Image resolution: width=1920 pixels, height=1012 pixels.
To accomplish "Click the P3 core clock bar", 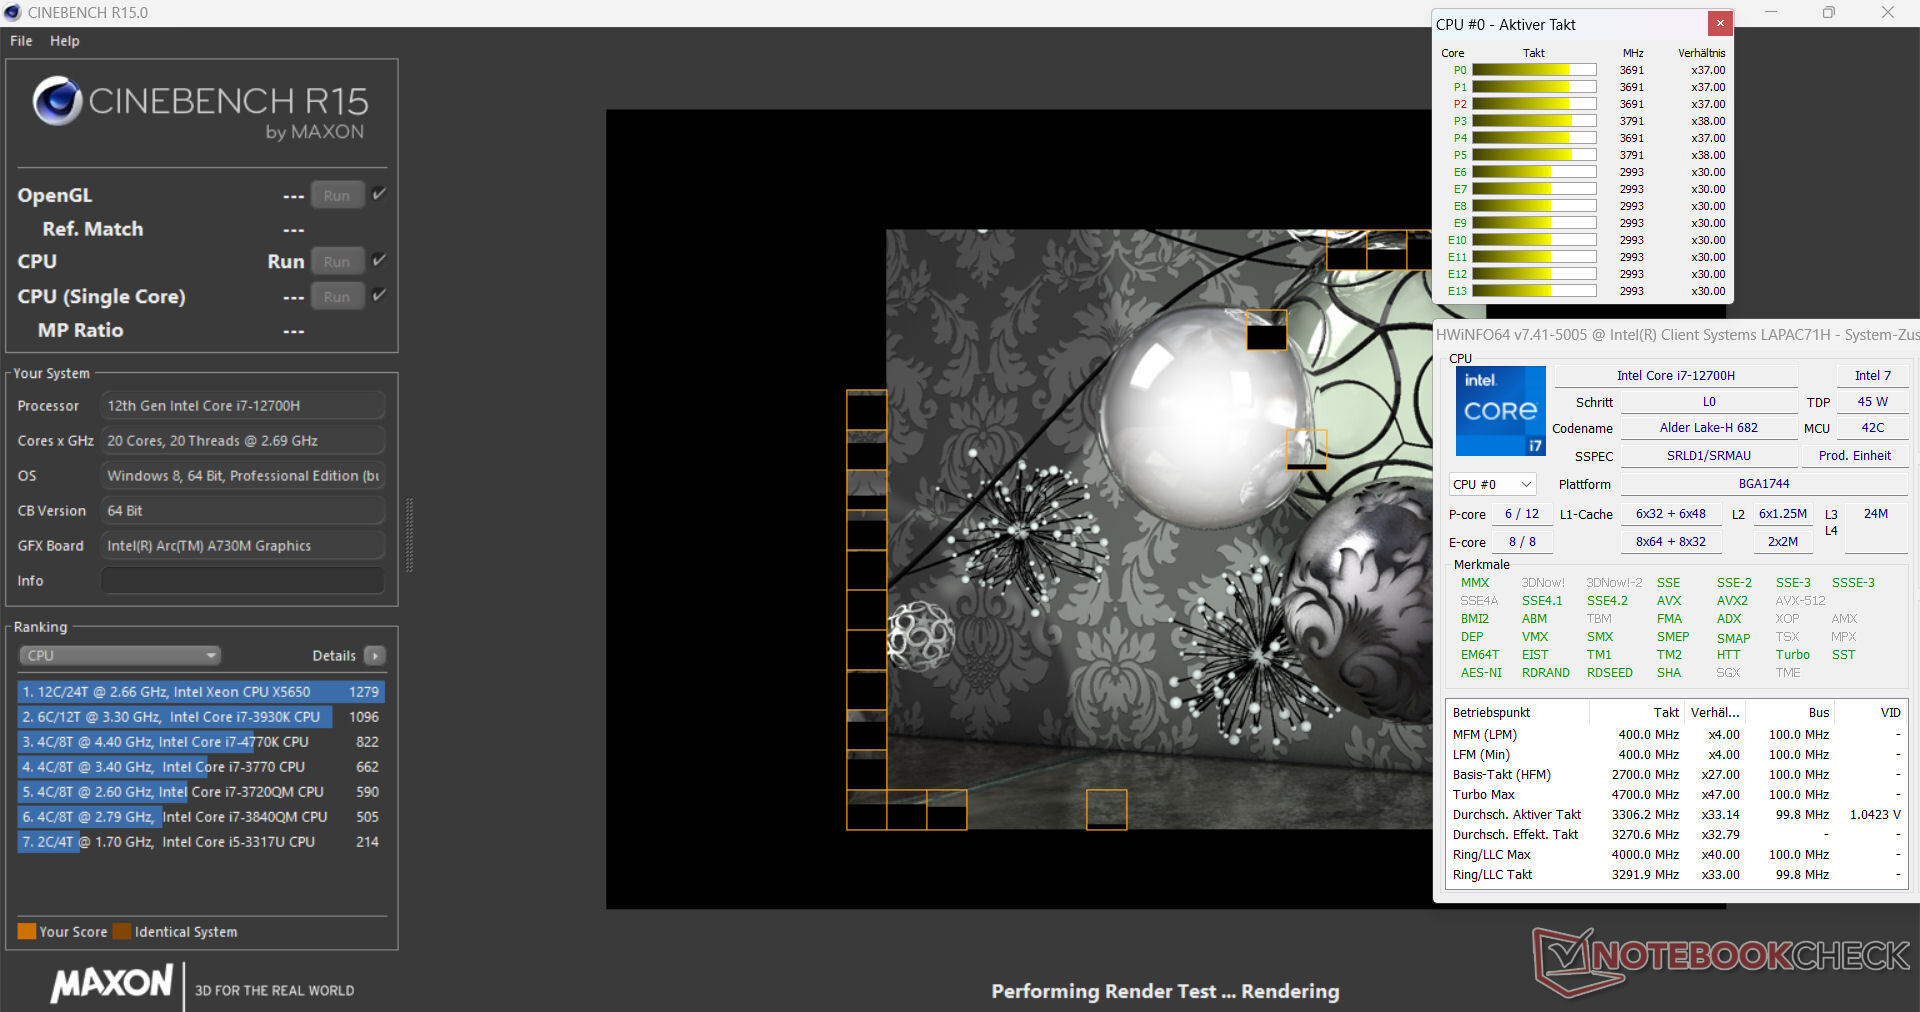I will tap(1534, 121).
